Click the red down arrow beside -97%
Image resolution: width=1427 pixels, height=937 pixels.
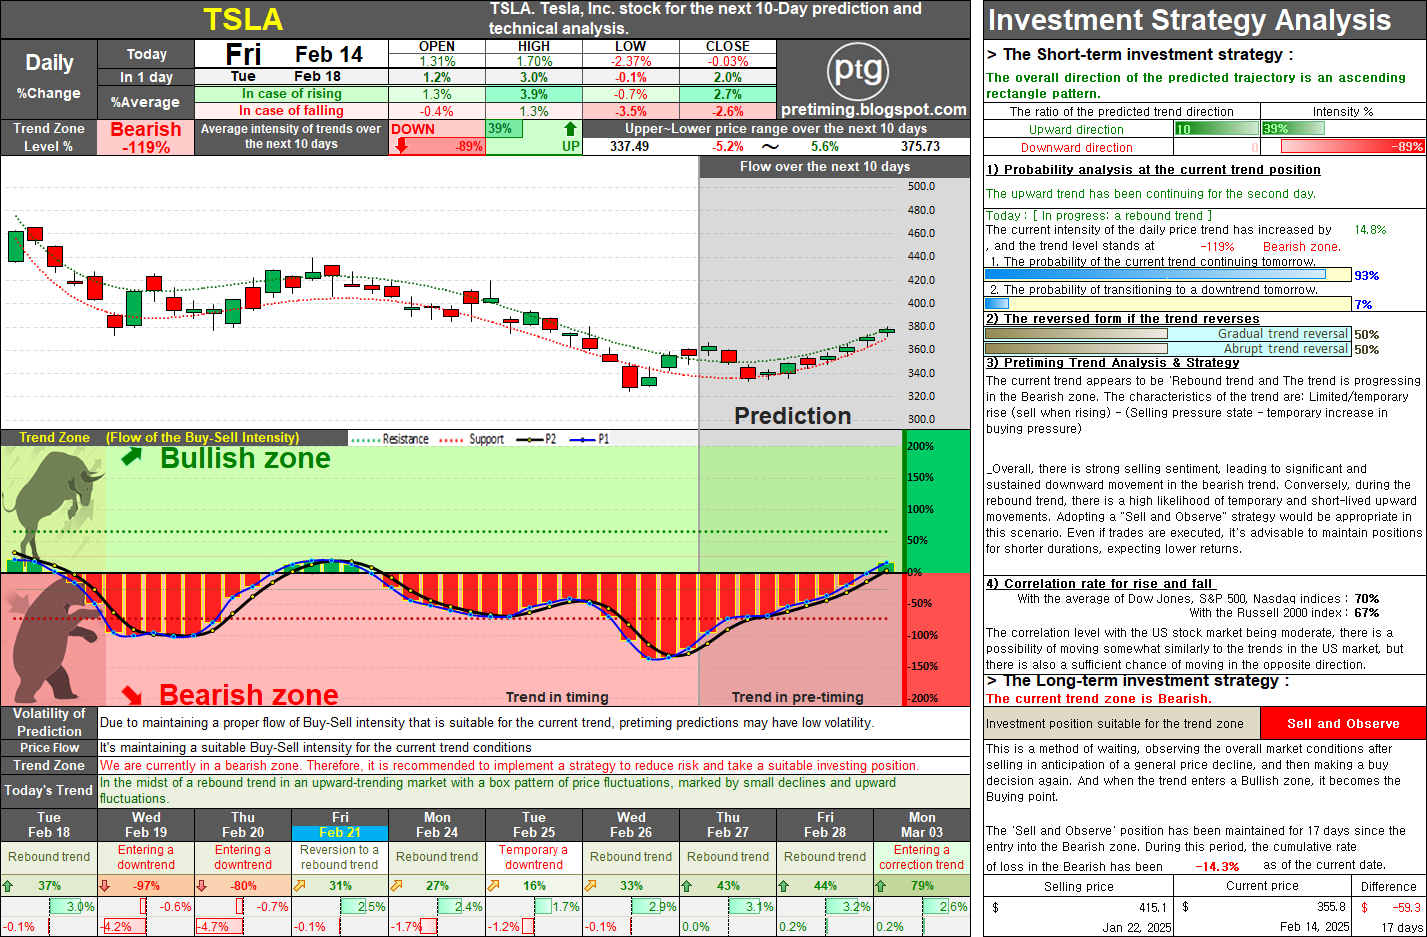[x=105, y=886]
